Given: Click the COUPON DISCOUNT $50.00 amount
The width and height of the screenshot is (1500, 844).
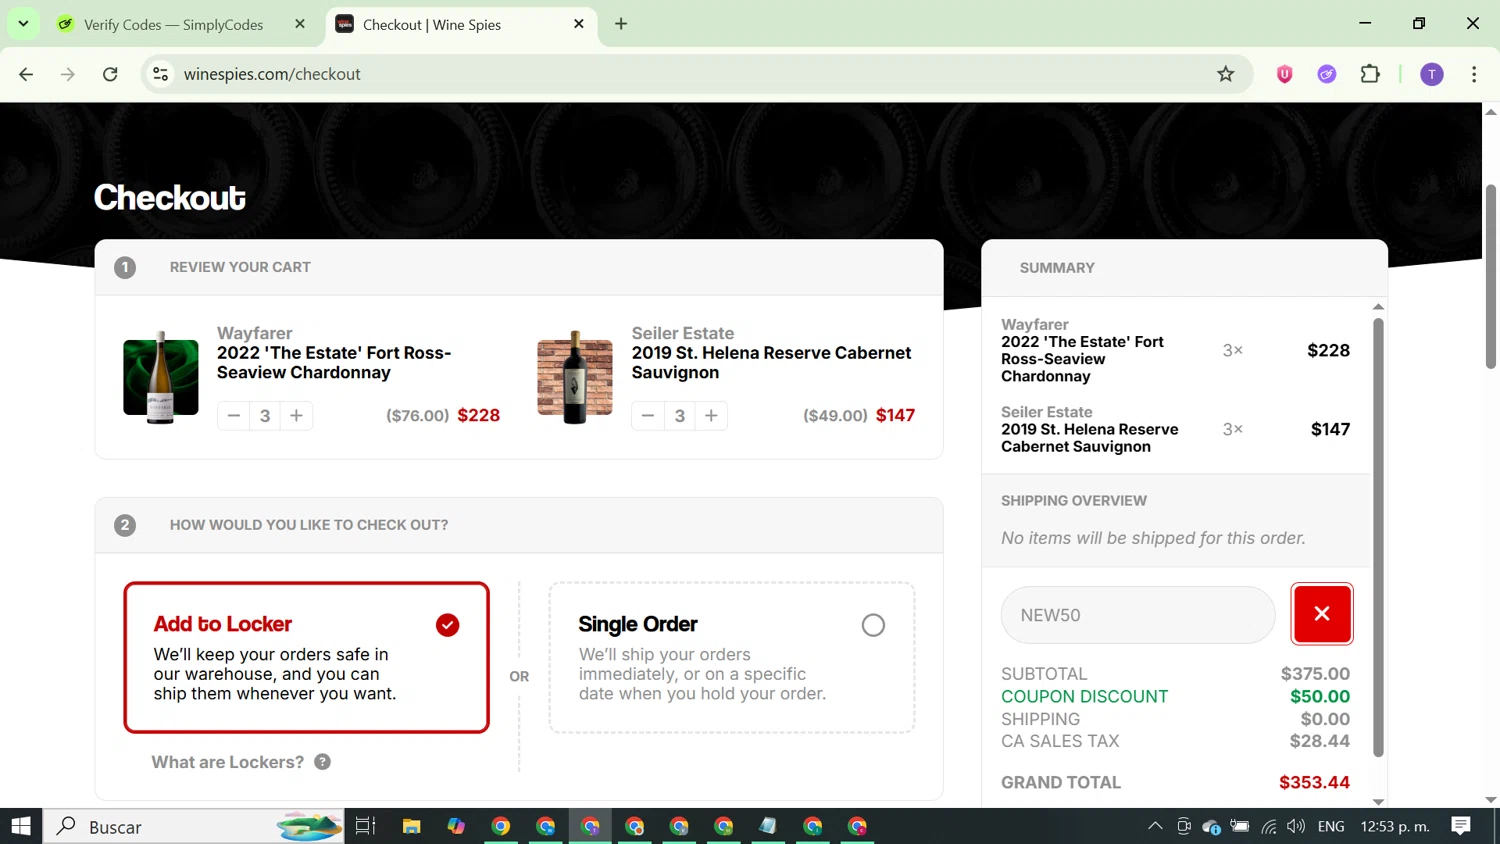Looking at the screenshot, I should pos(1320,696).
